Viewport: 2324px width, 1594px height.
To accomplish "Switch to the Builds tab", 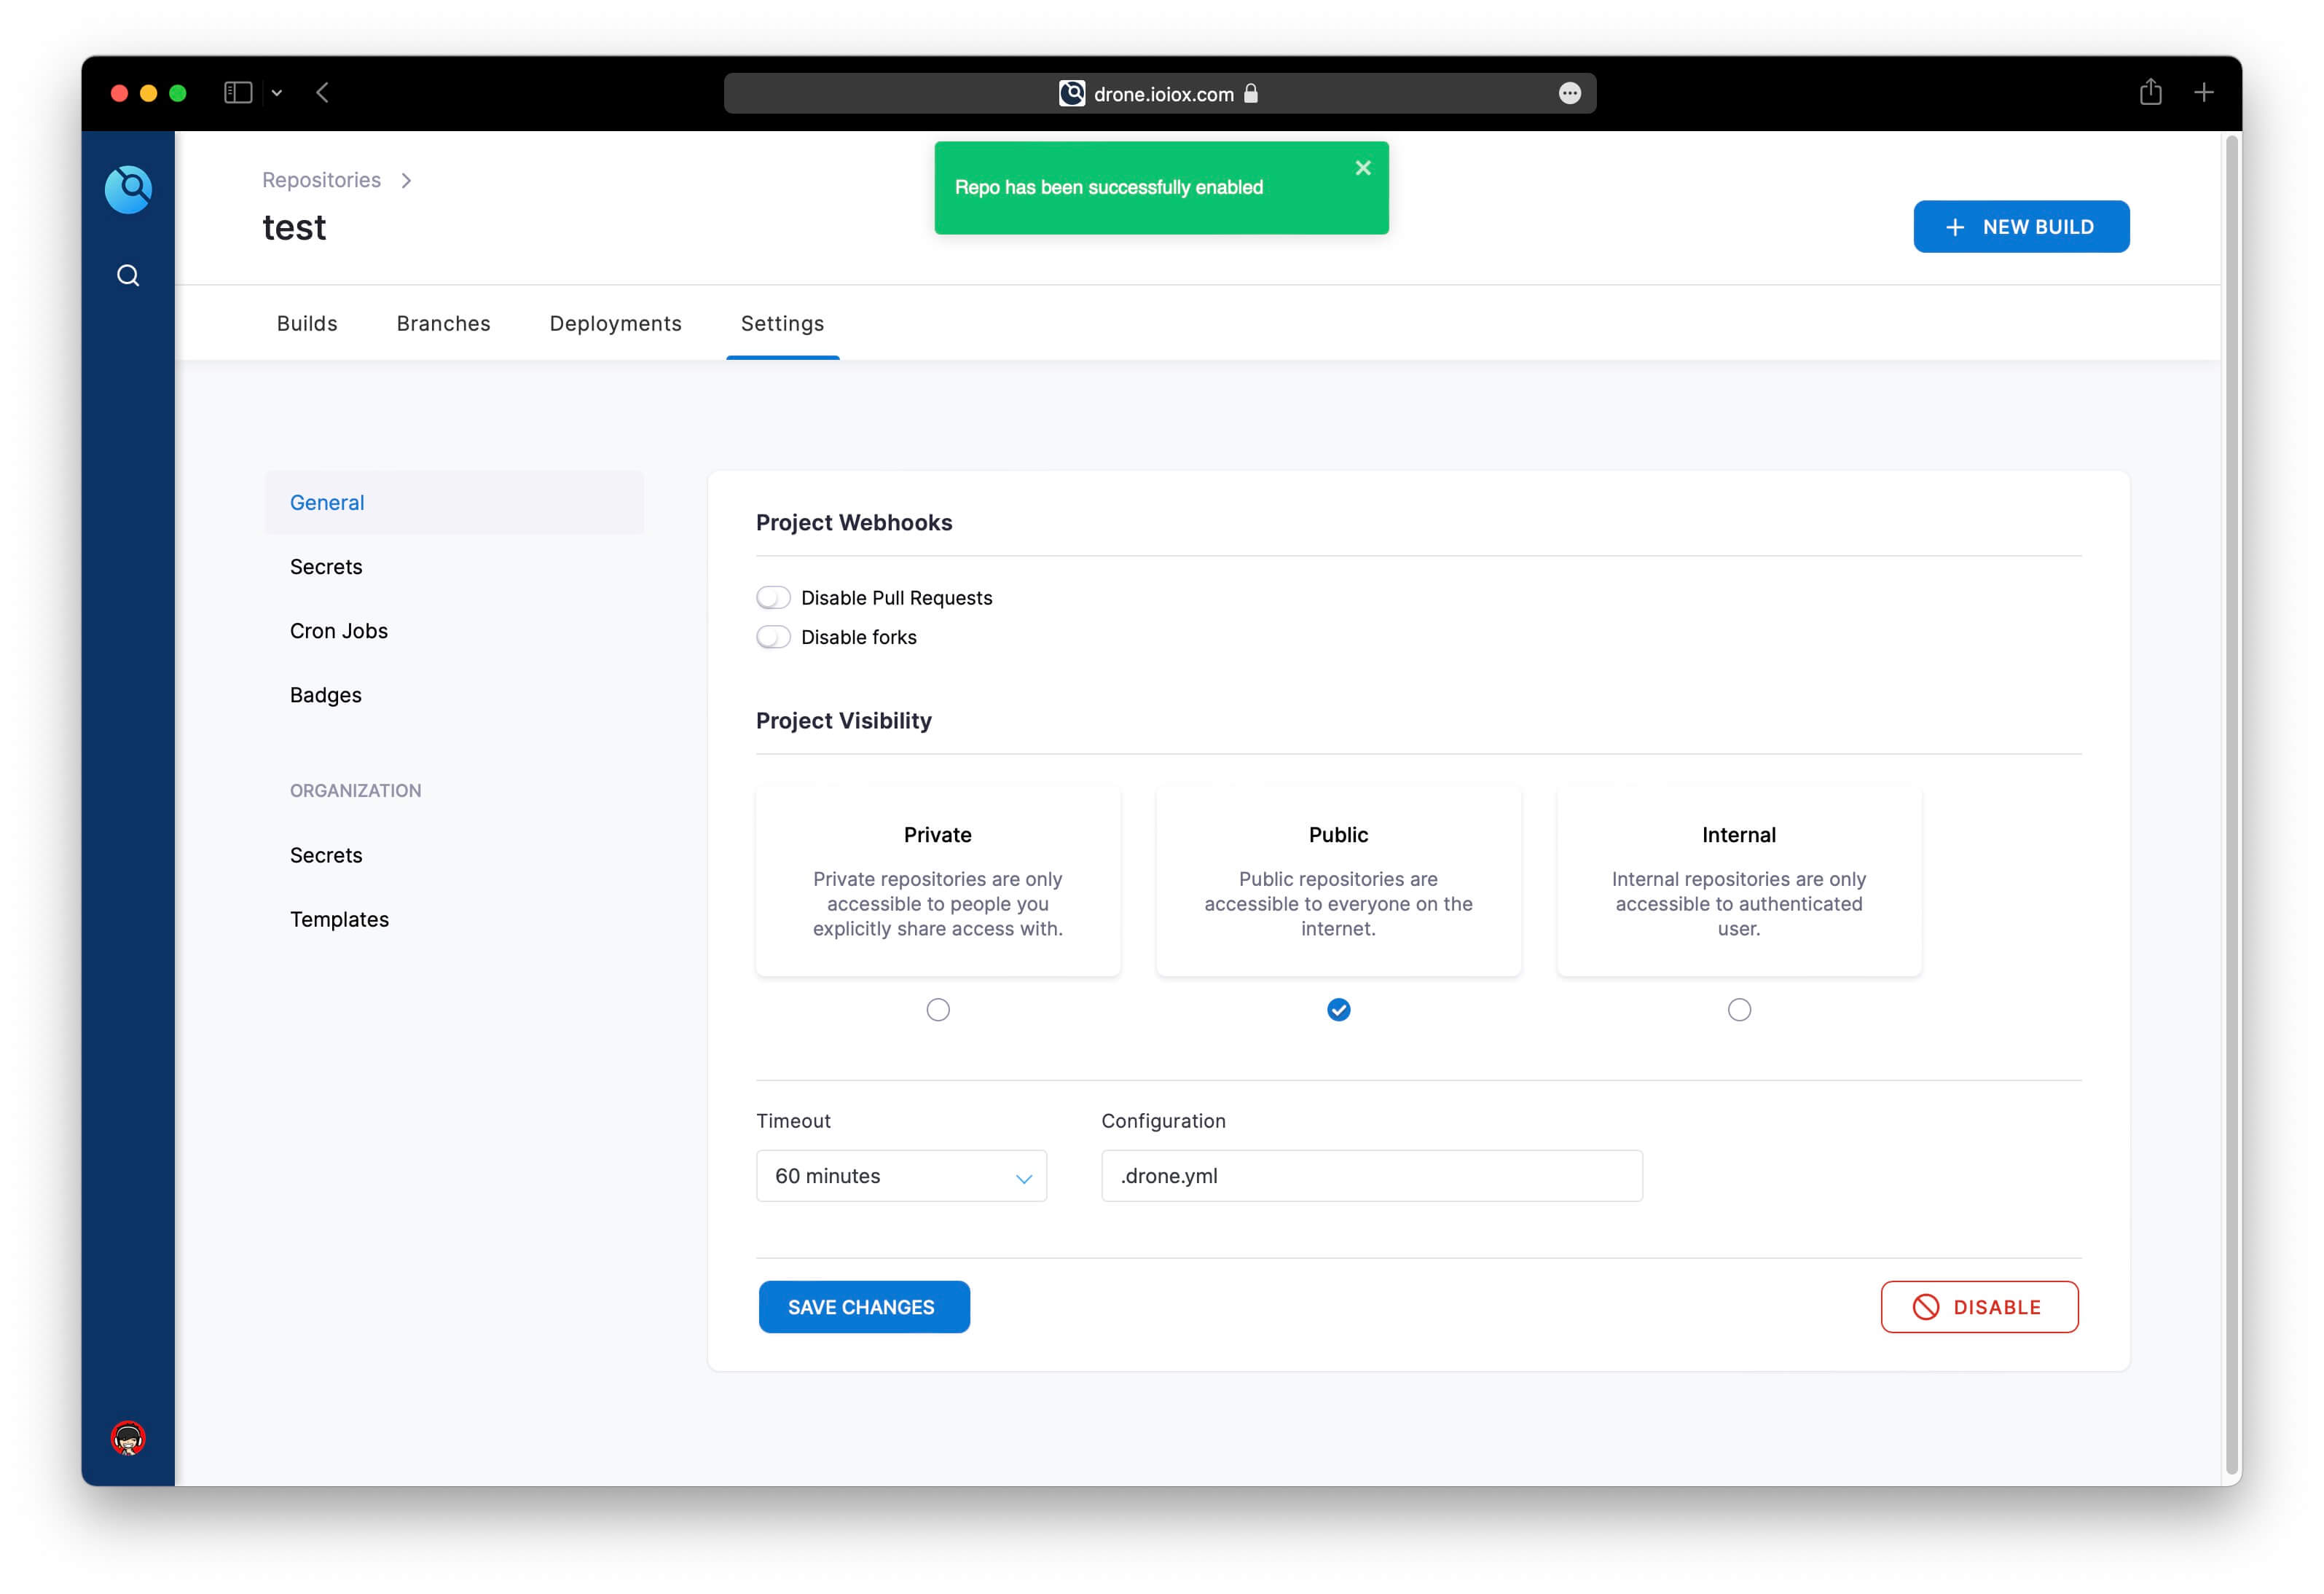I will 307,324.
